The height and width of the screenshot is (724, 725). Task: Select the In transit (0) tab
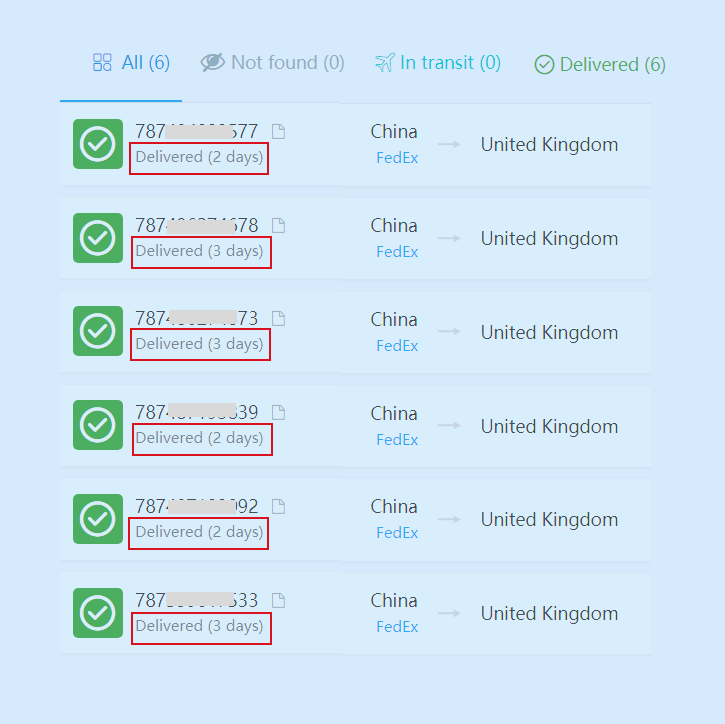point(437,62)
